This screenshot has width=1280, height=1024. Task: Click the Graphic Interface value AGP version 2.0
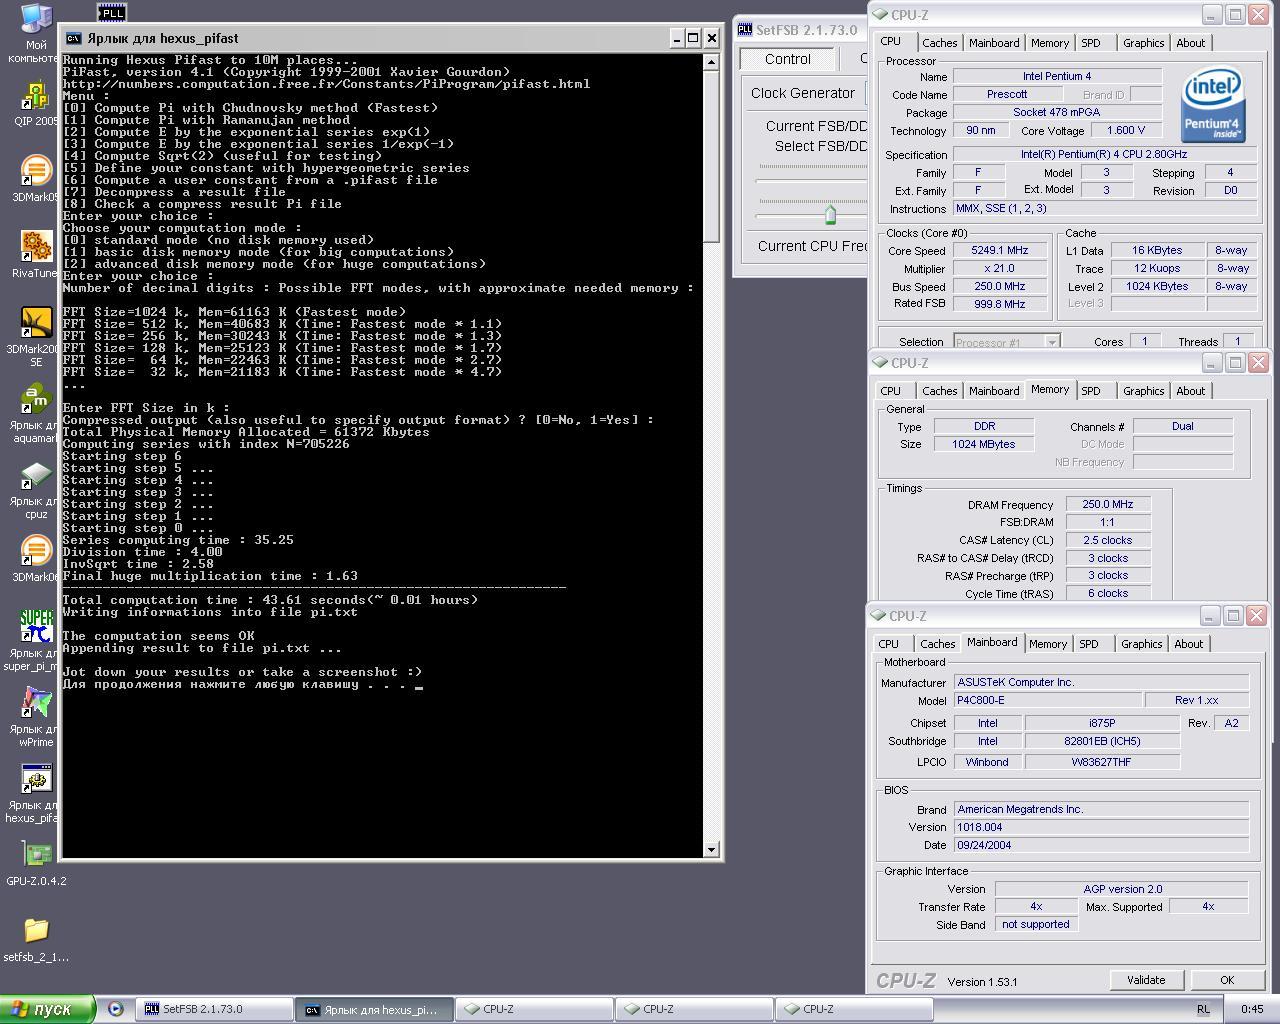tap(1122, 889)
